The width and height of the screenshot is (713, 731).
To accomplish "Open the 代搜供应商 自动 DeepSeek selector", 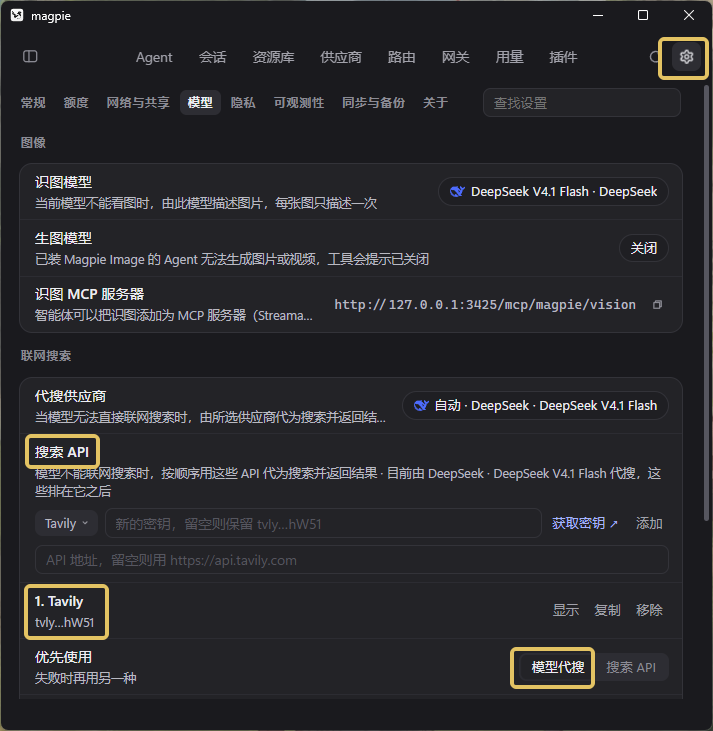I will (535, 406).
